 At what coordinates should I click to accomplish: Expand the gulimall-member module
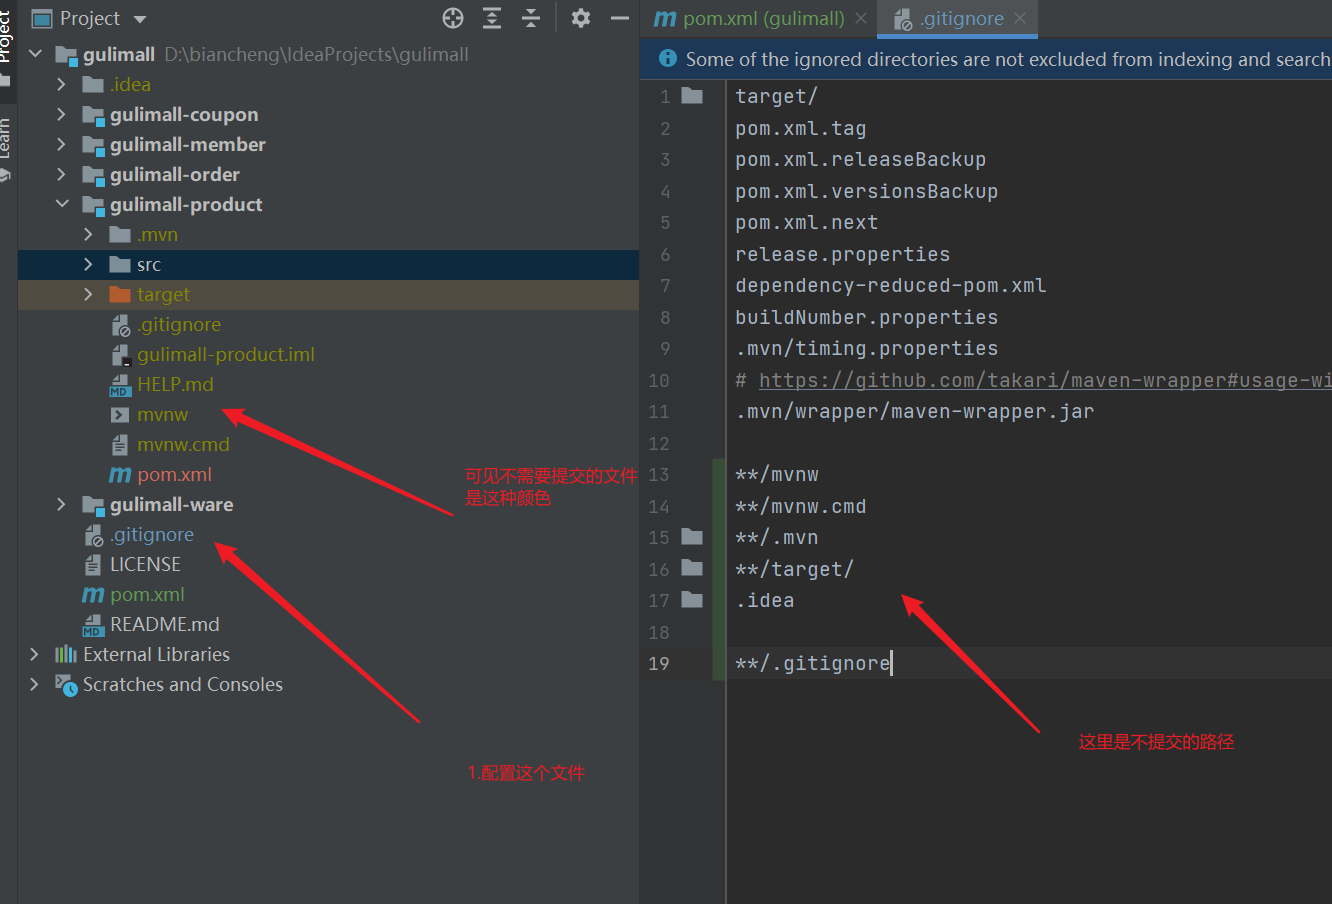click(x=61, y=144)
